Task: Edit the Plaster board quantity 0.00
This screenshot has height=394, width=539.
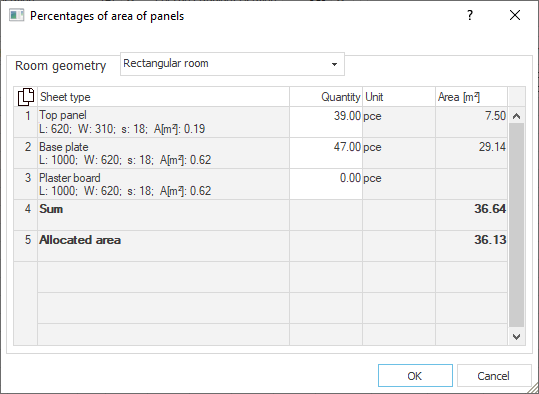Action: tap(326, 184)
